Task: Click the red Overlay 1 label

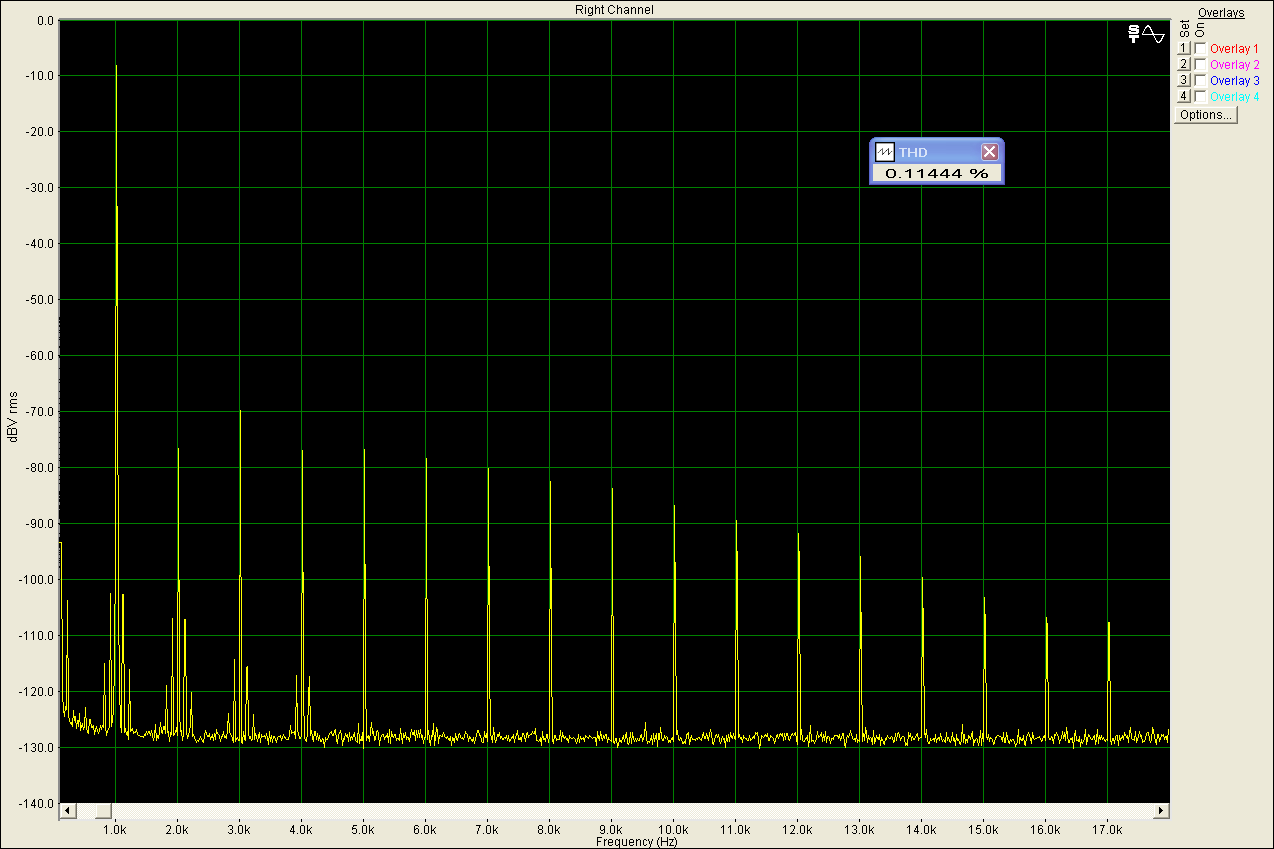Action: 1234,48
